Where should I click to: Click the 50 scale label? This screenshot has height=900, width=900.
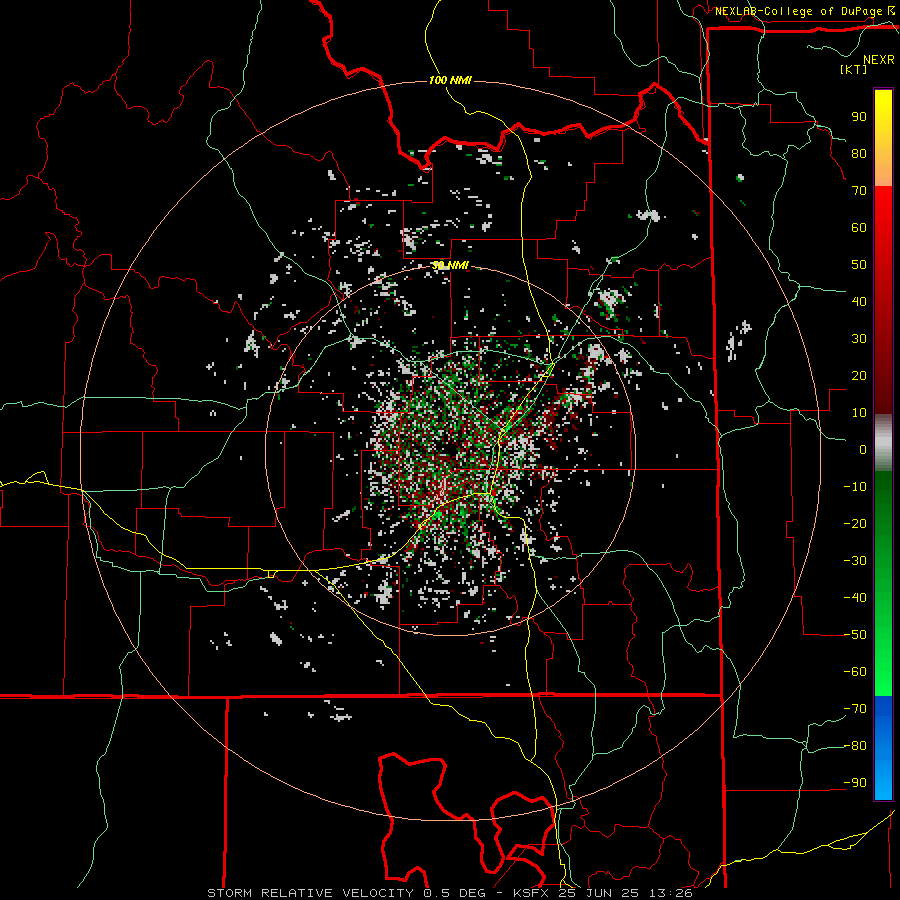(859, 265)
